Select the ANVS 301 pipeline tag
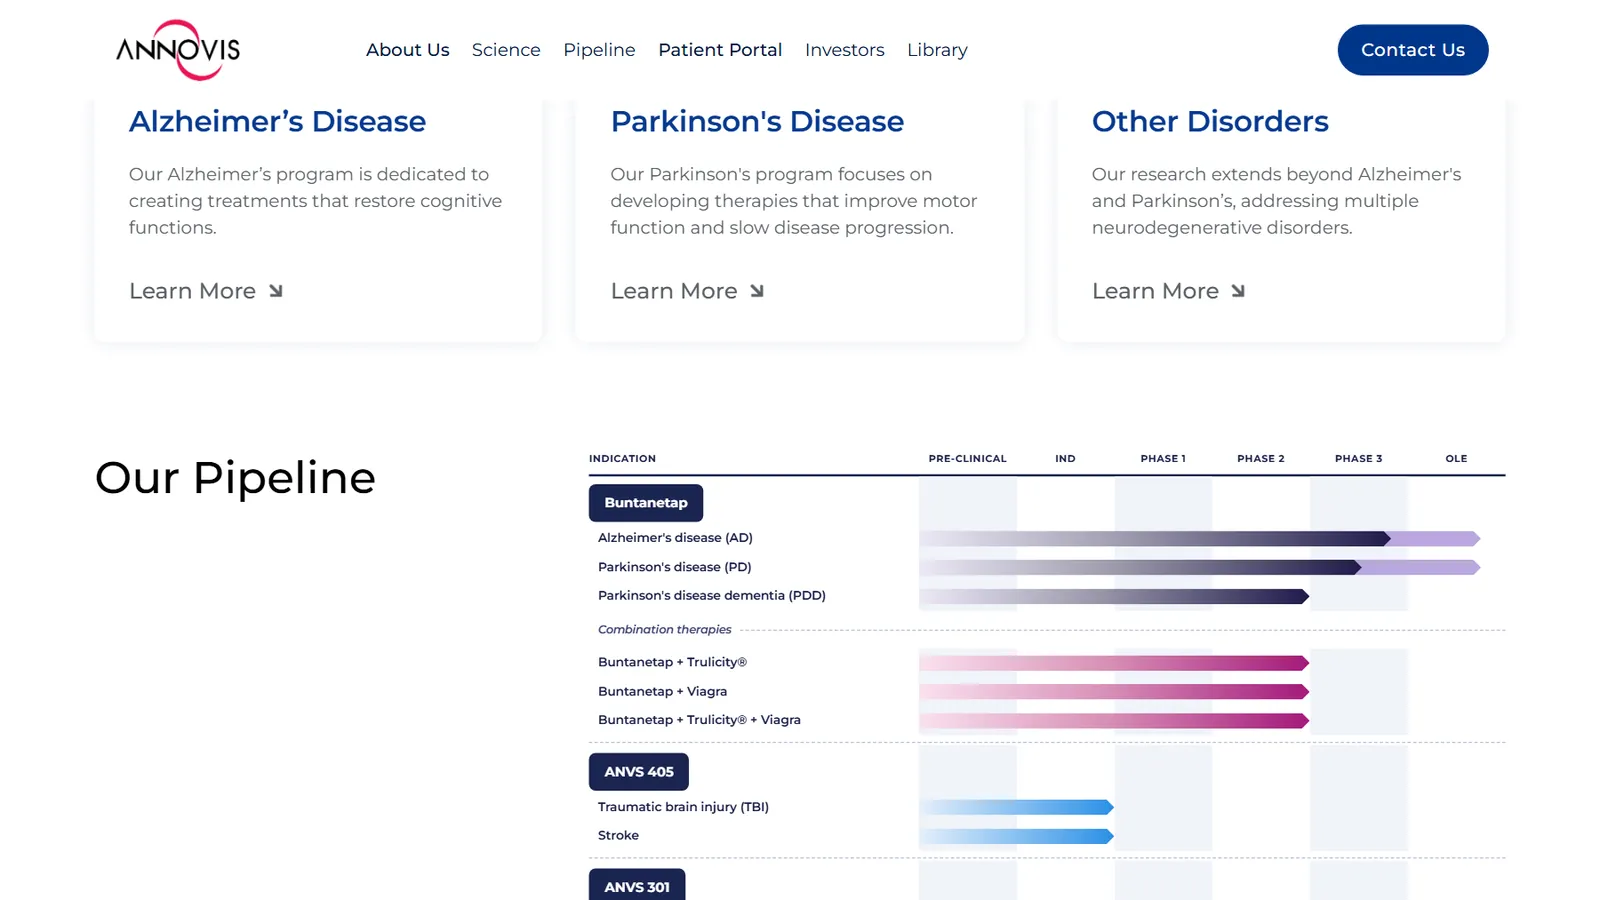 (637, 885)
